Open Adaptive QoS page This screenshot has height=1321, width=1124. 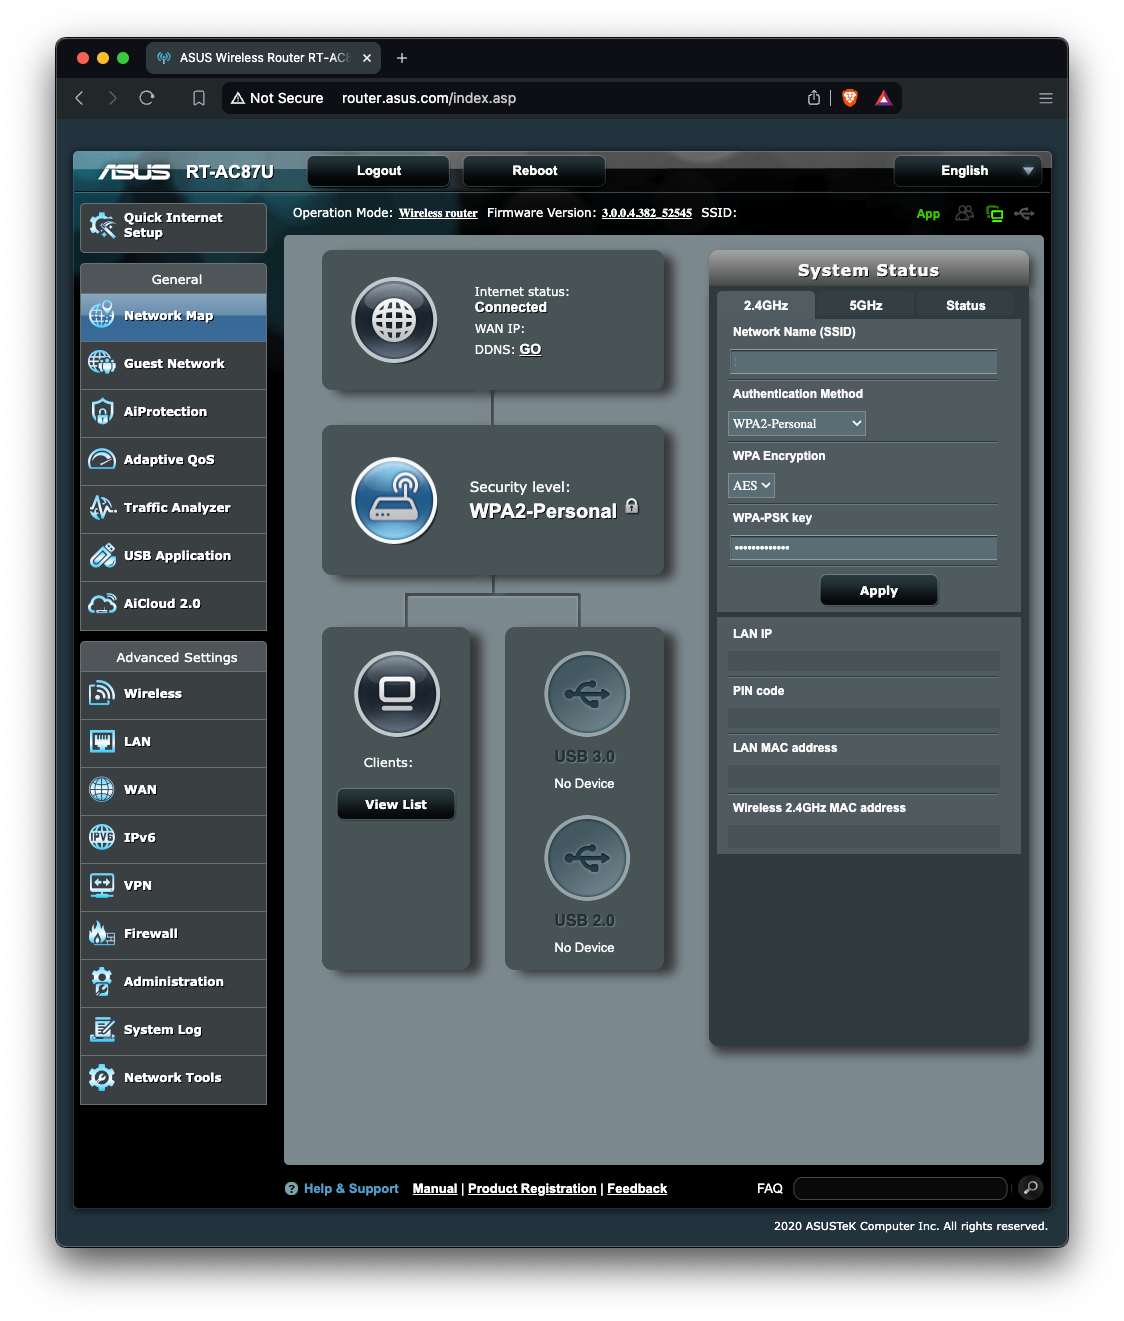tap(173, 460)
